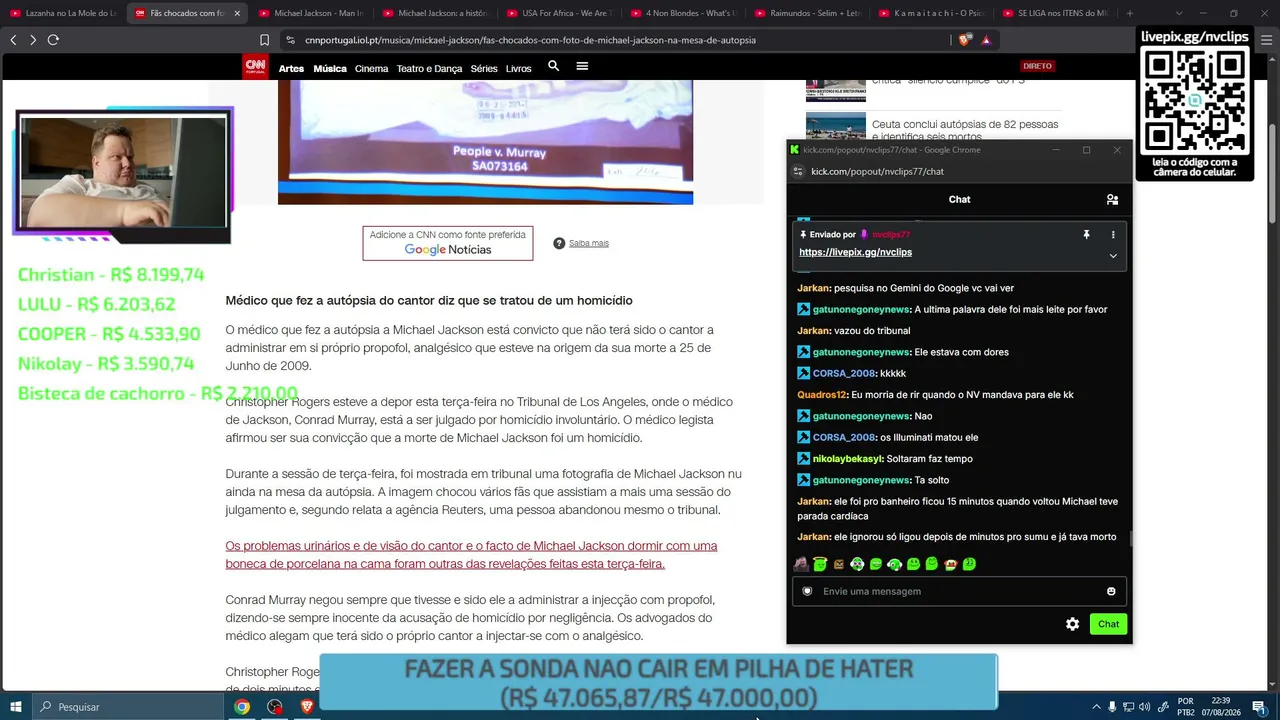Reload the CNN Portugal page
The width and height of the screenshot is (1280, 720).
tap(53, 40)
